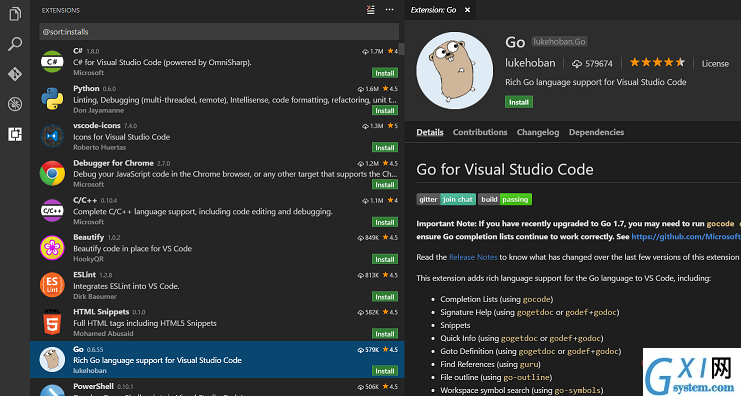Click the vscode-icons description text

click(x=121, y=137)
